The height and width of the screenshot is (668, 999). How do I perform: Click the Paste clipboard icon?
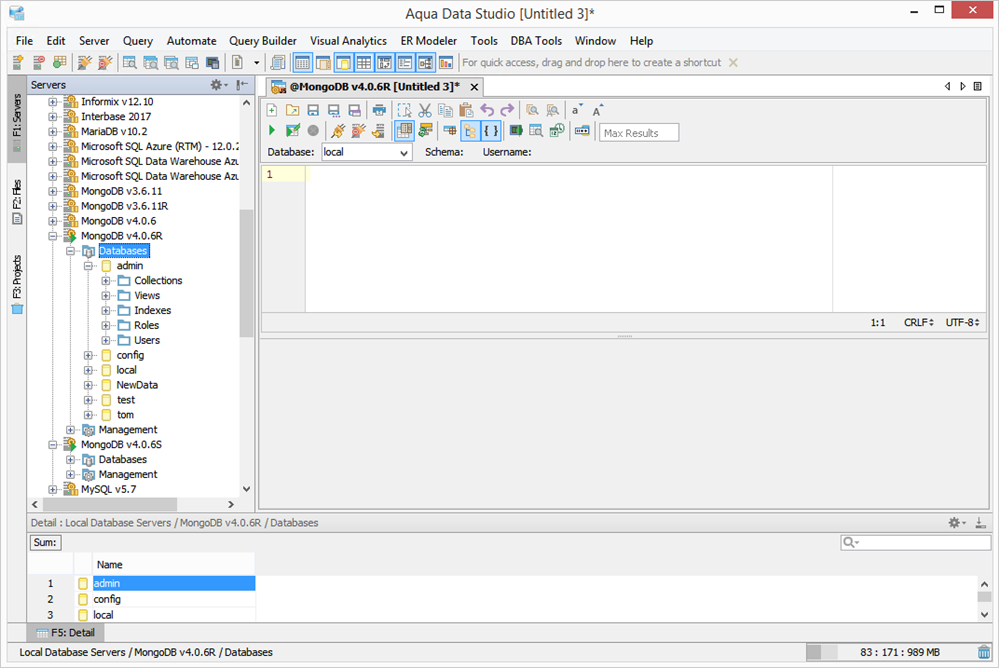tap(466, 110)
